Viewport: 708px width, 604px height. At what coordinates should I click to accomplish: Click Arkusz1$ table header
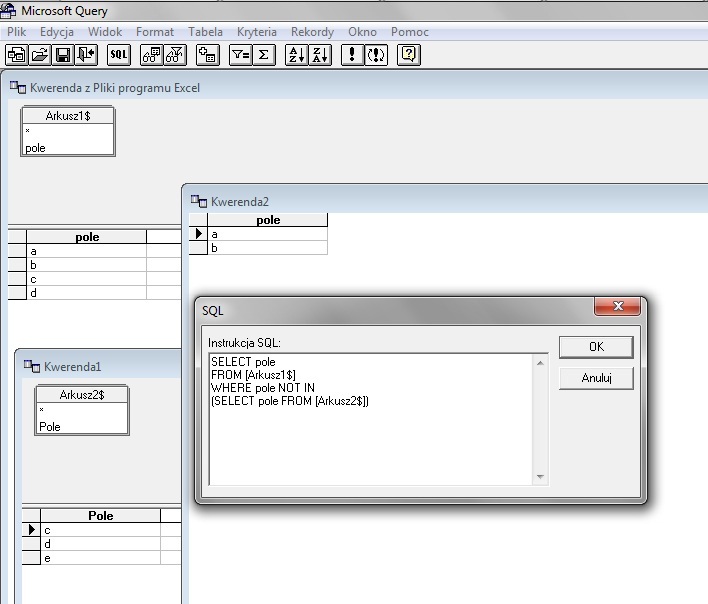coord(68,116)
